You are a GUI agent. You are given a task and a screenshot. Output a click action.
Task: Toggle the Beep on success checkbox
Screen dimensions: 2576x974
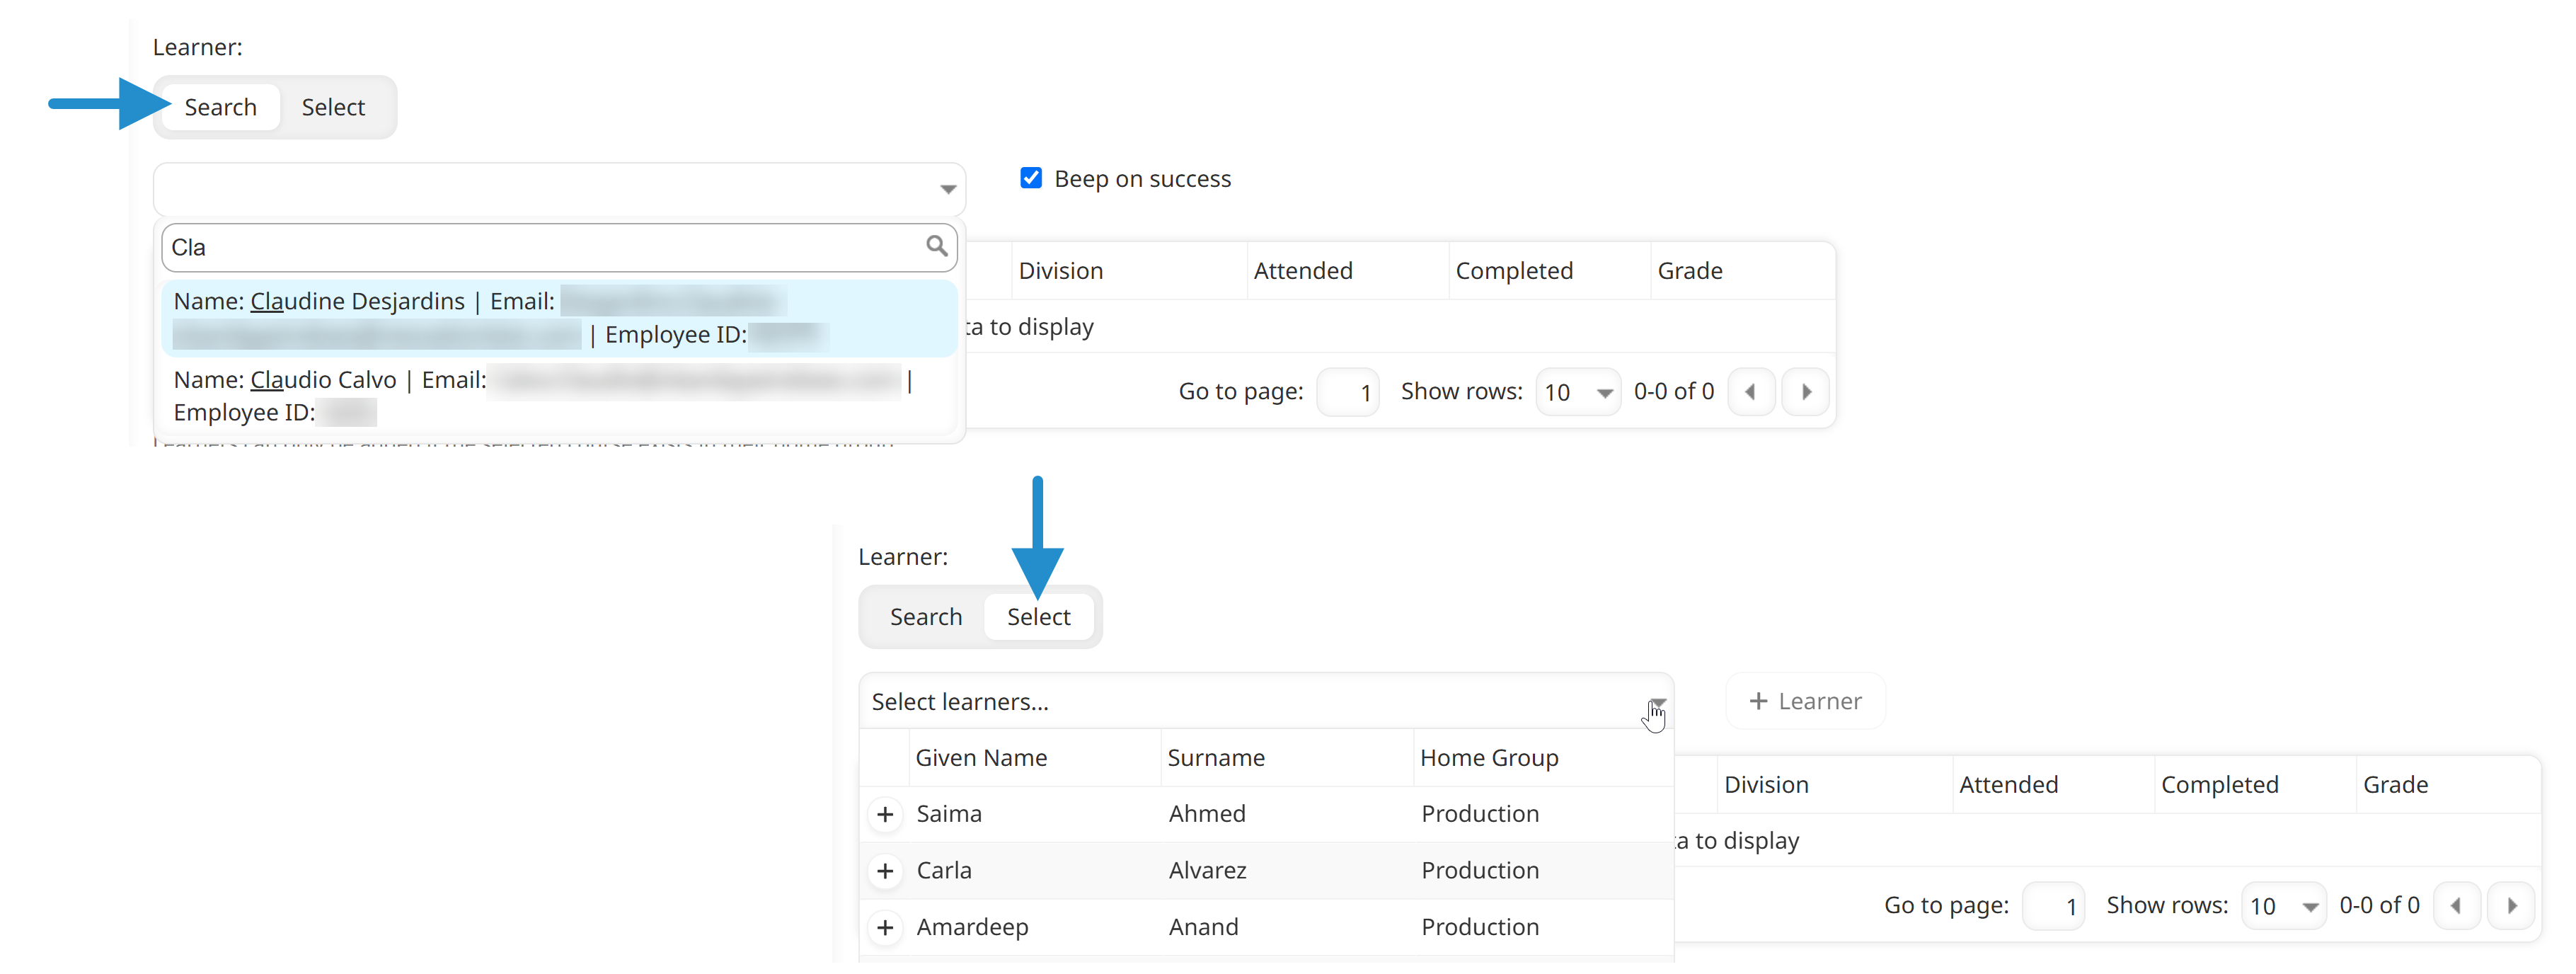1031,178
